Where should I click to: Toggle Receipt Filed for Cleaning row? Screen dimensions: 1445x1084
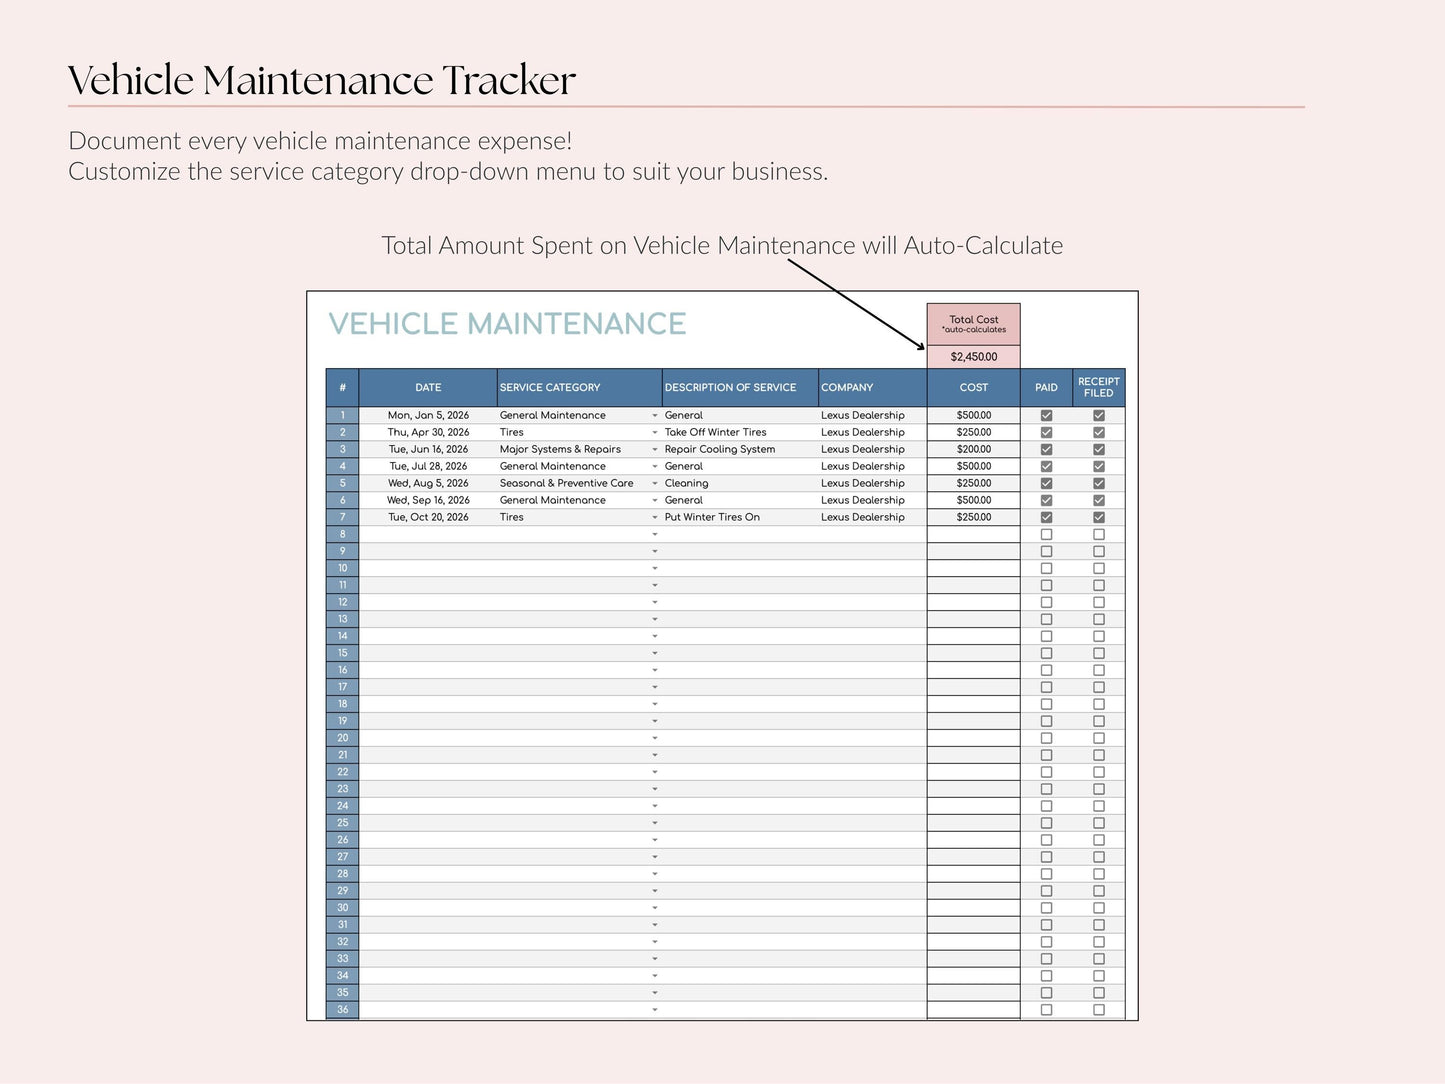[1098, 483]
